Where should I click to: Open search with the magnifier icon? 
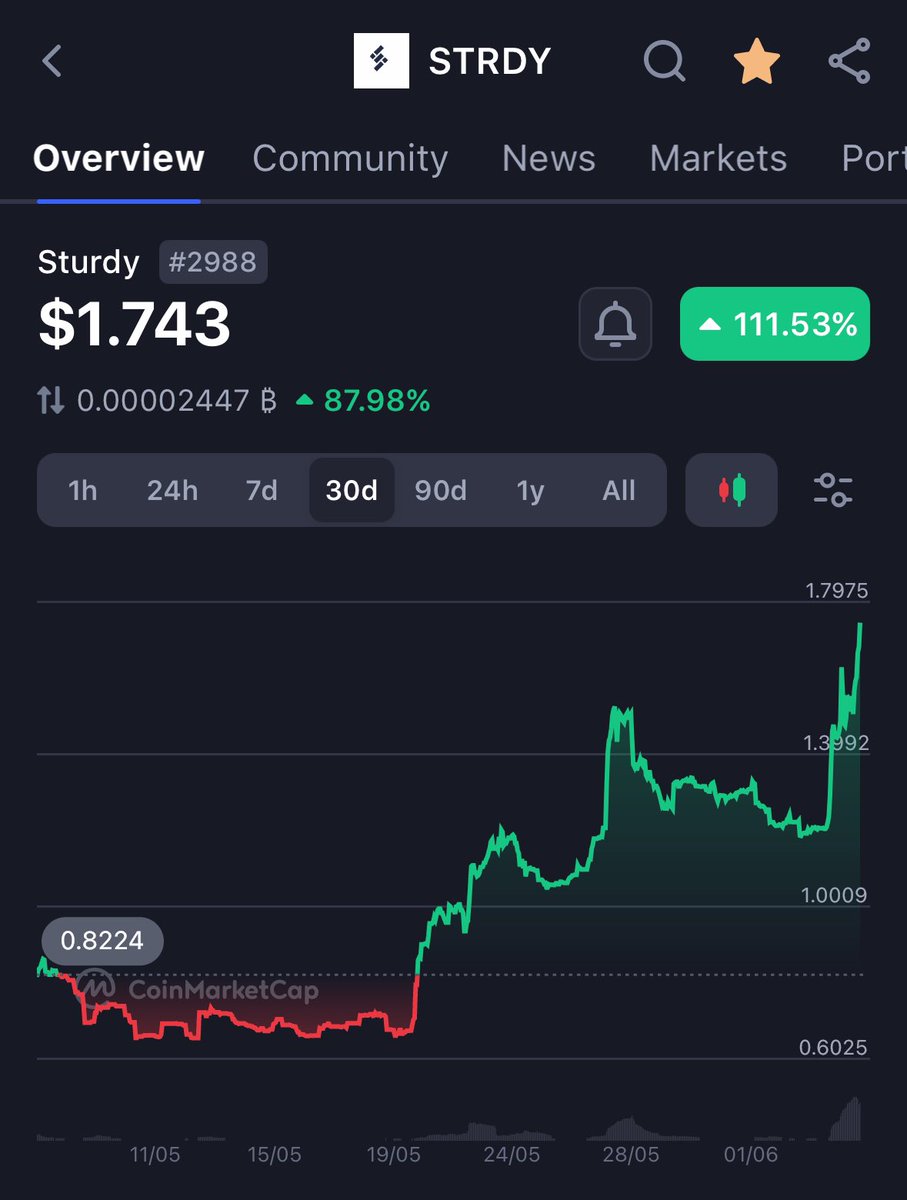coord(664,61)
